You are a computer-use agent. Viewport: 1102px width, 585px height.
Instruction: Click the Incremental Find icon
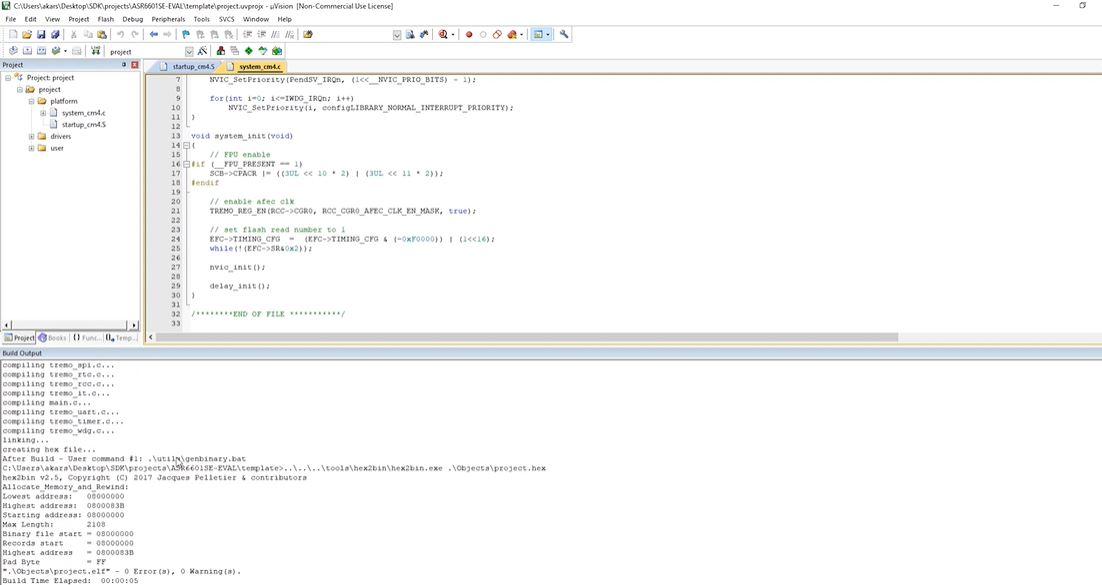click(x=424, y=34)
